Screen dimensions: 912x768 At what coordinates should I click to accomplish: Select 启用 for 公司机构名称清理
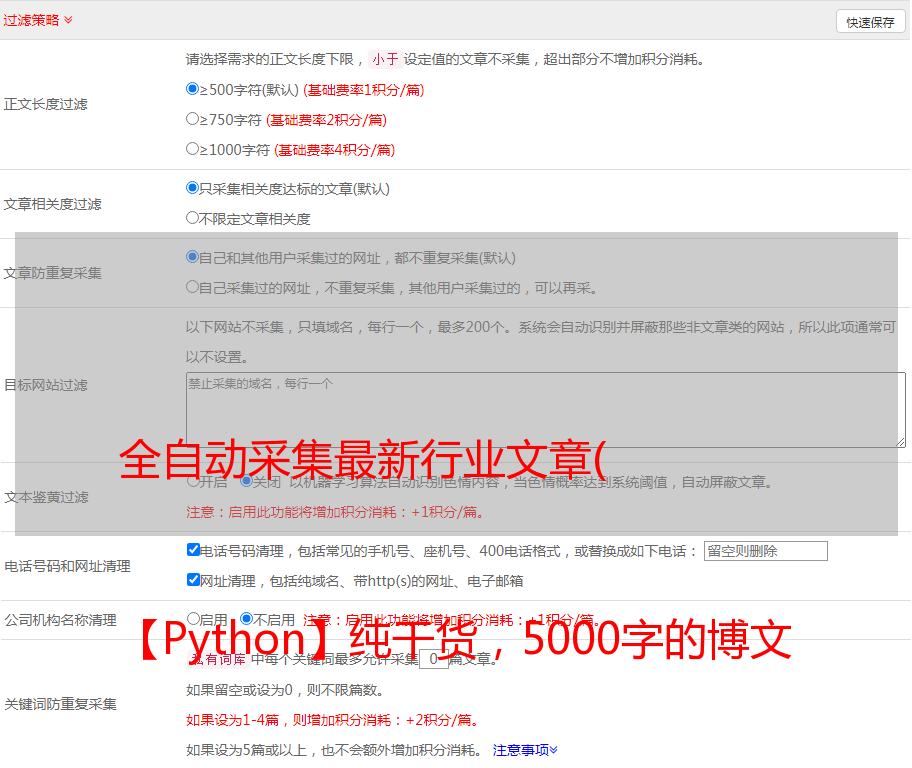pyautogui.click(x=193, y=618)
